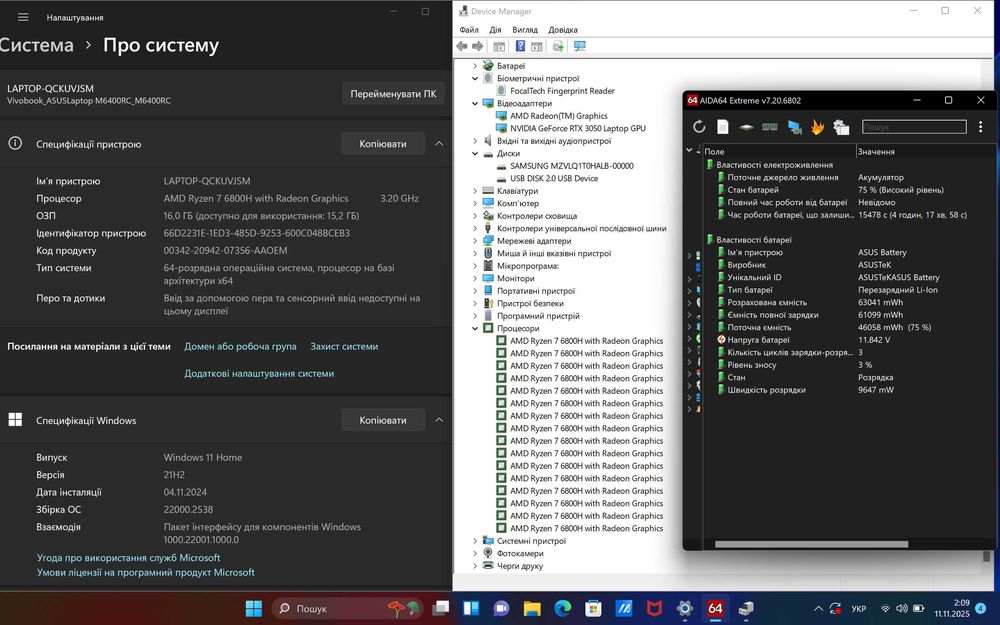1000x625 pixels.
Task: Open the Settings hamburger navigation menu
Action: pos(23,17)
